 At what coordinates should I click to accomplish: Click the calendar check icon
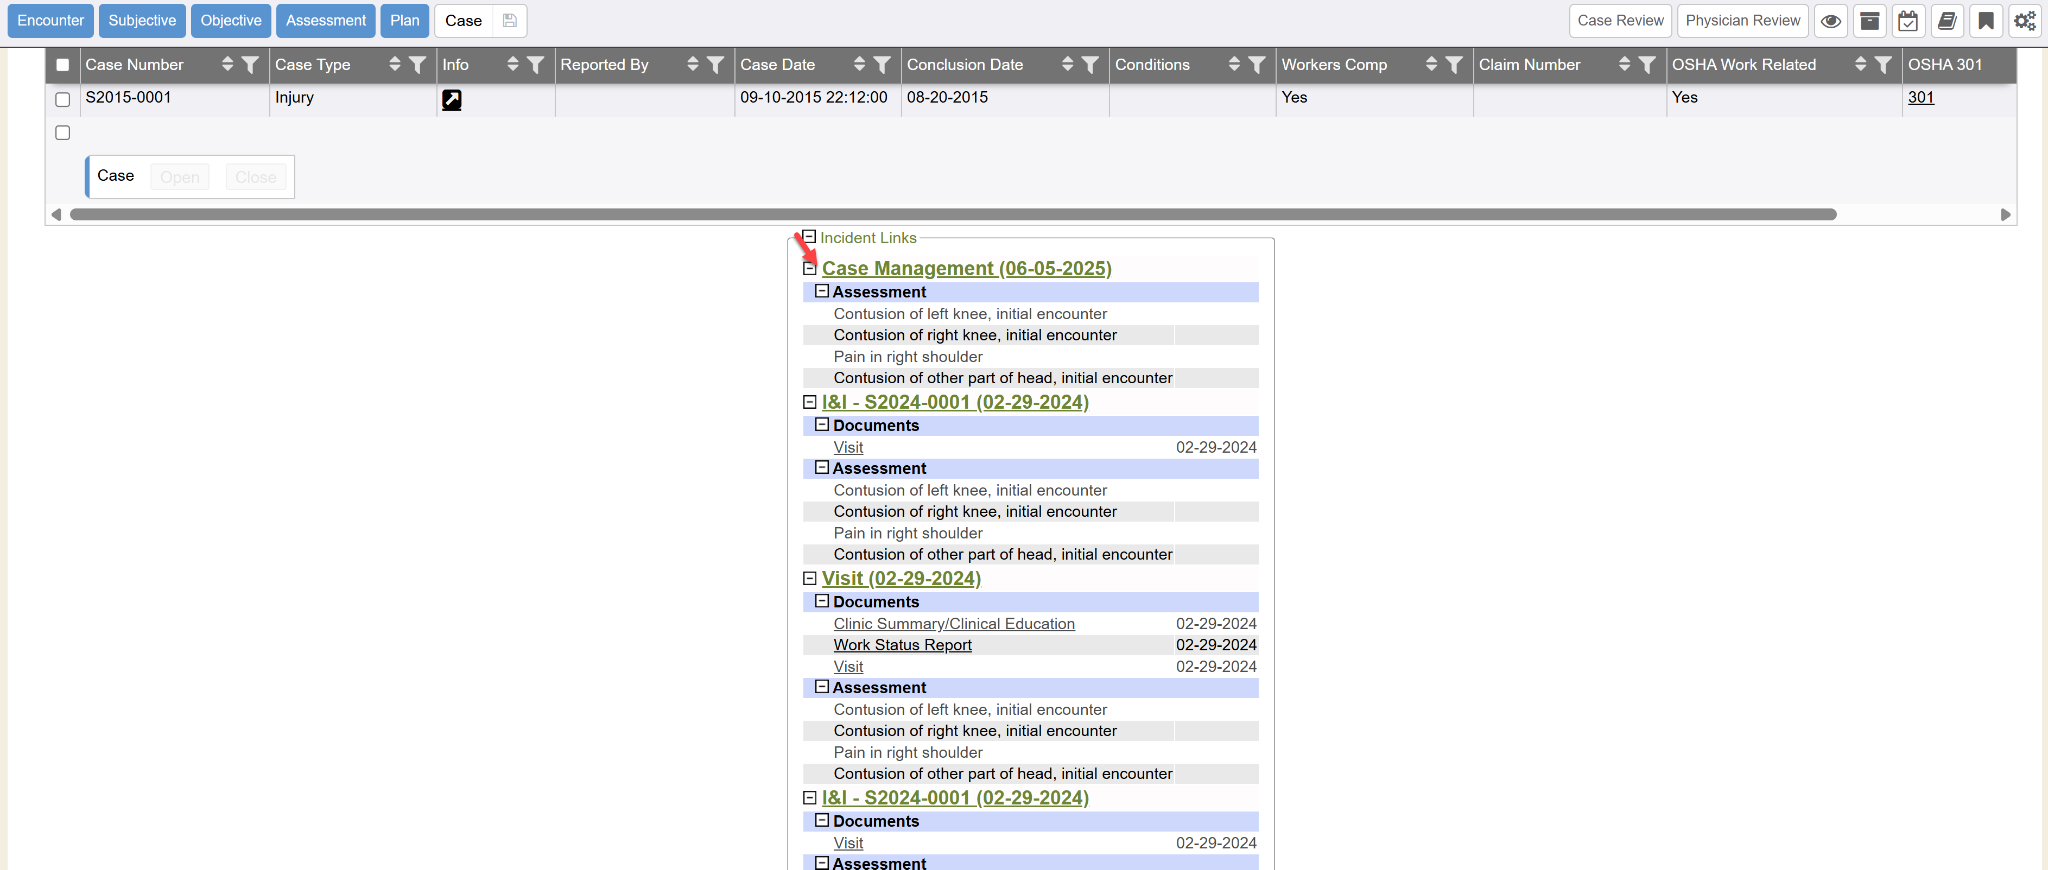click(1908, 21)
